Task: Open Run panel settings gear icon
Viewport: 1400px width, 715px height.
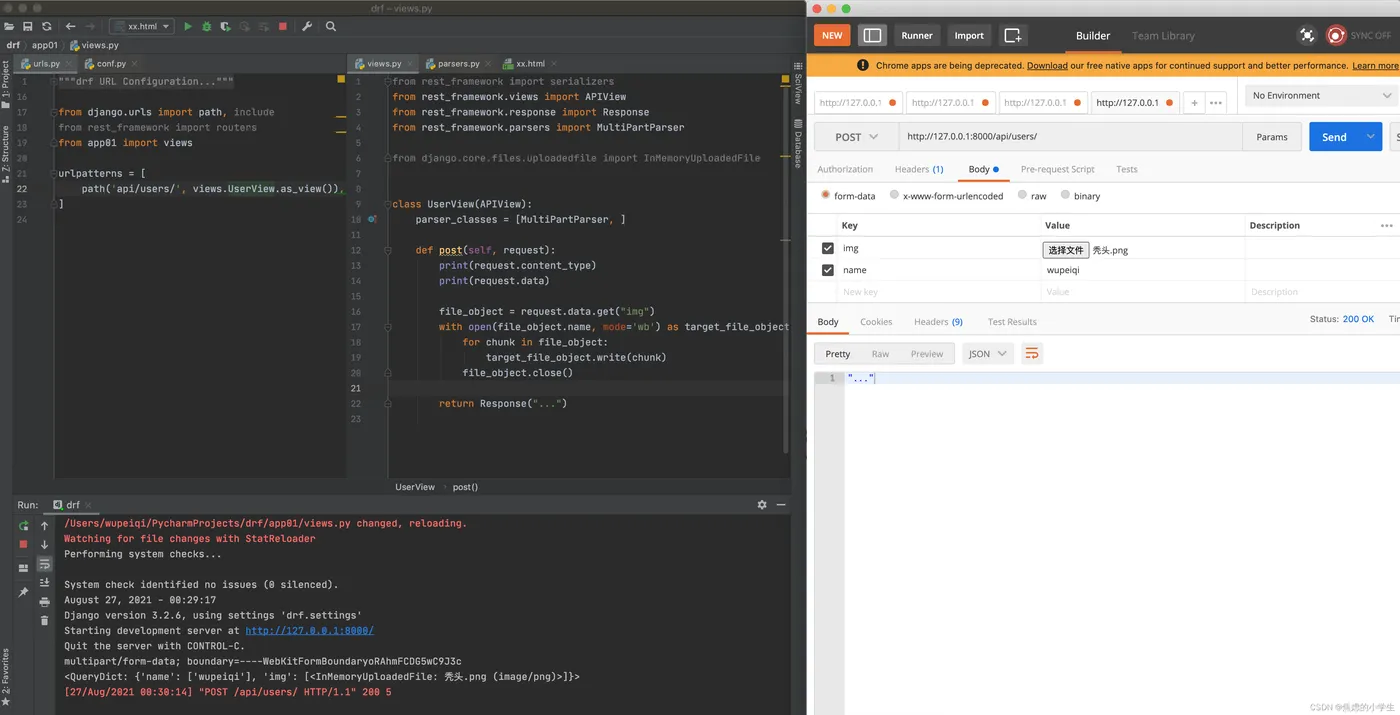Action: (x=762, y=505)
